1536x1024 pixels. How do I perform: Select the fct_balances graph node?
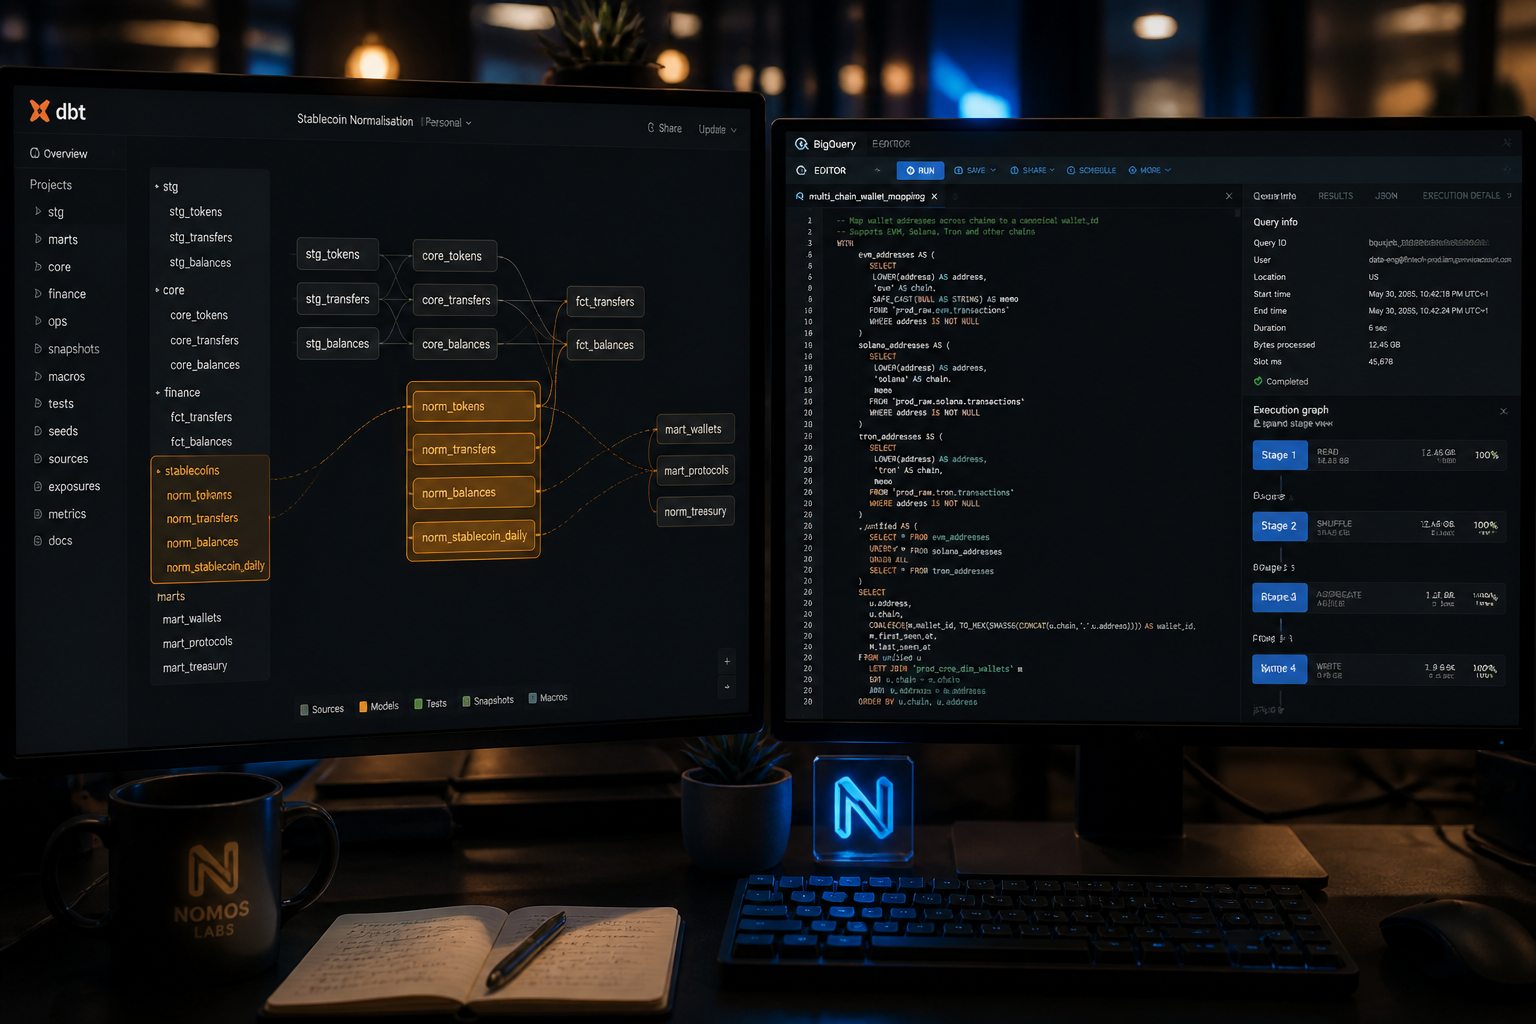[x=605, y=344]
